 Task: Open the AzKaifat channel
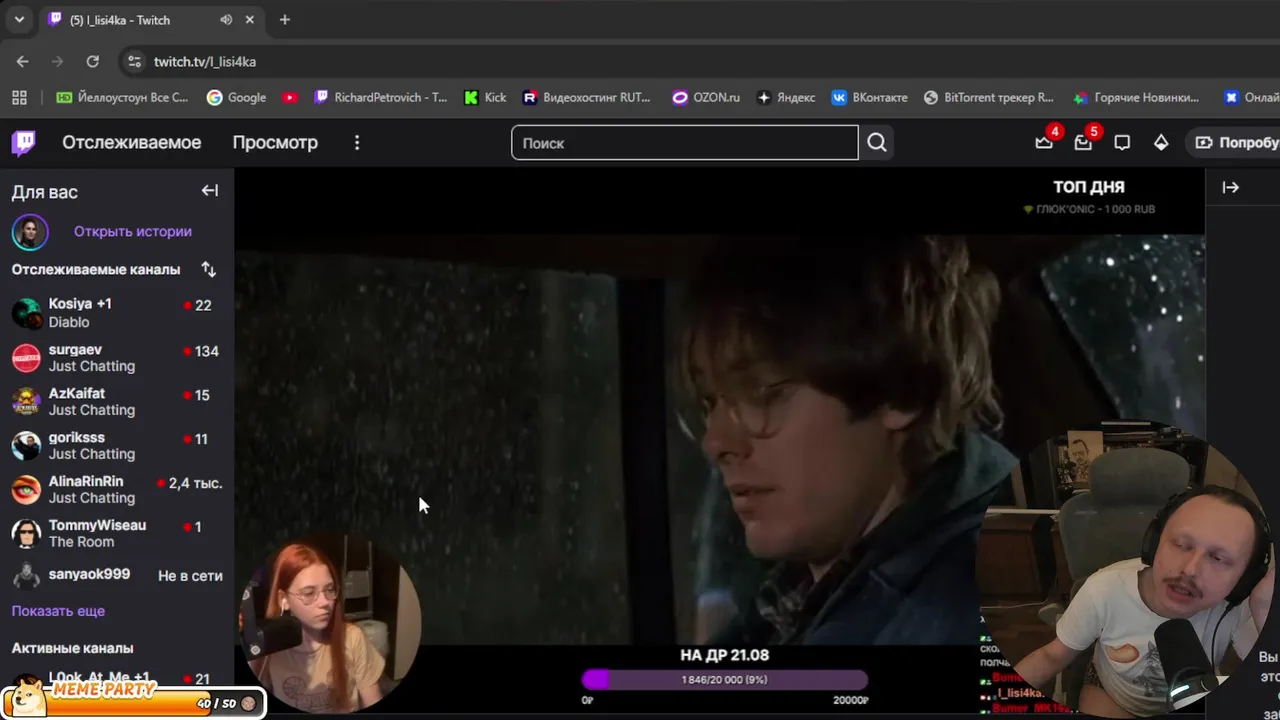[x=117, y=402]
